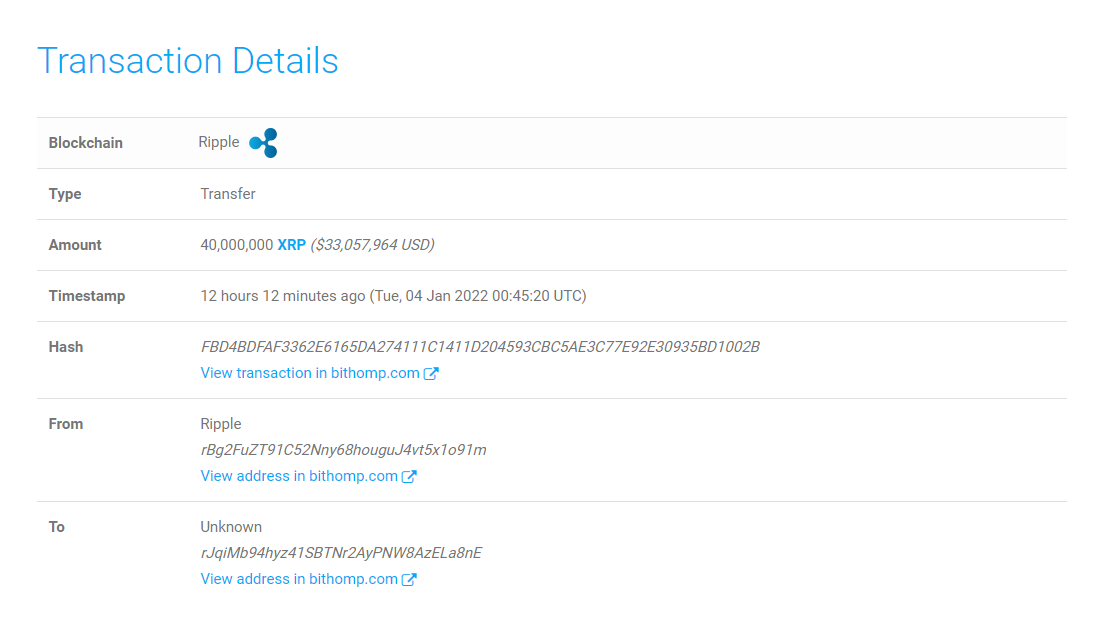
Task: Click the To row label
Action: (57, 527)
